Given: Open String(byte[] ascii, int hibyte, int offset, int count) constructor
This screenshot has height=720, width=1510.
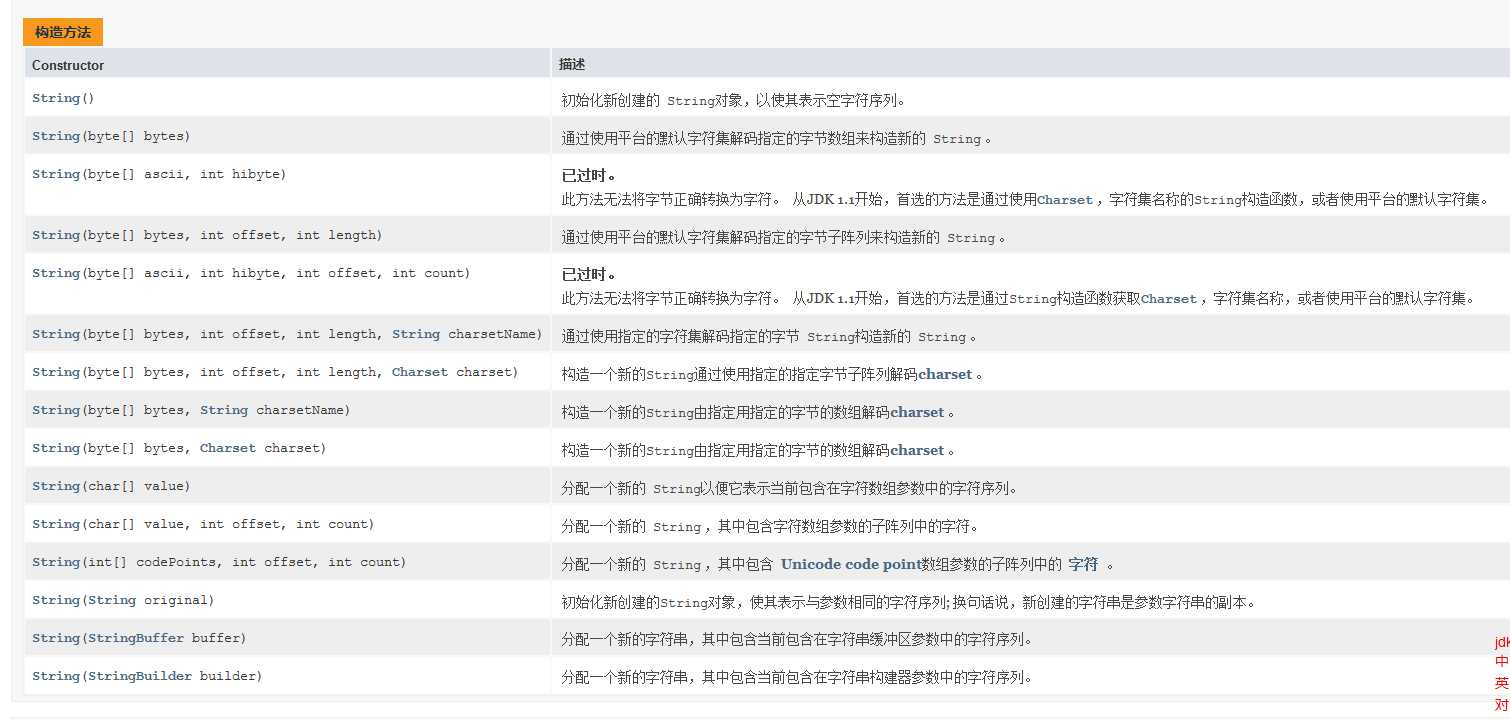Looking at the screenshot, I should tap(56, 273).
